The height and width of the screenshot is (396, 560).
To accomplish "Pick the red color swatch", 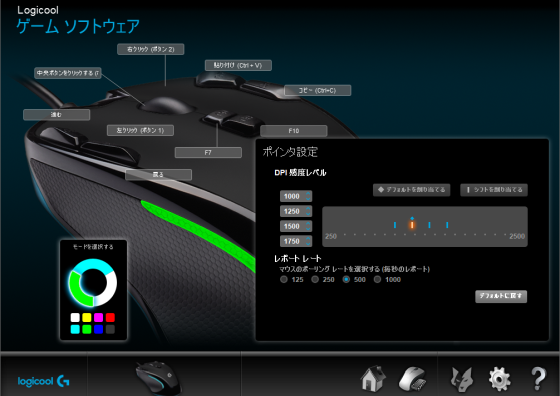I will click(110, 317).
